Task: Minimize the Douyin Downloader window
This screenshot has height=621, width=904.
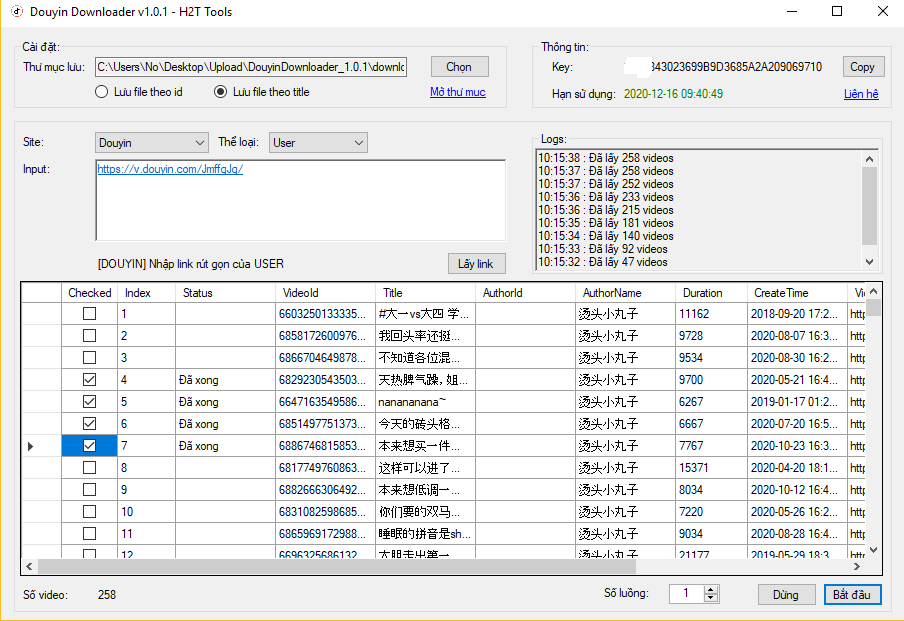Action: [x=792, y=12]
